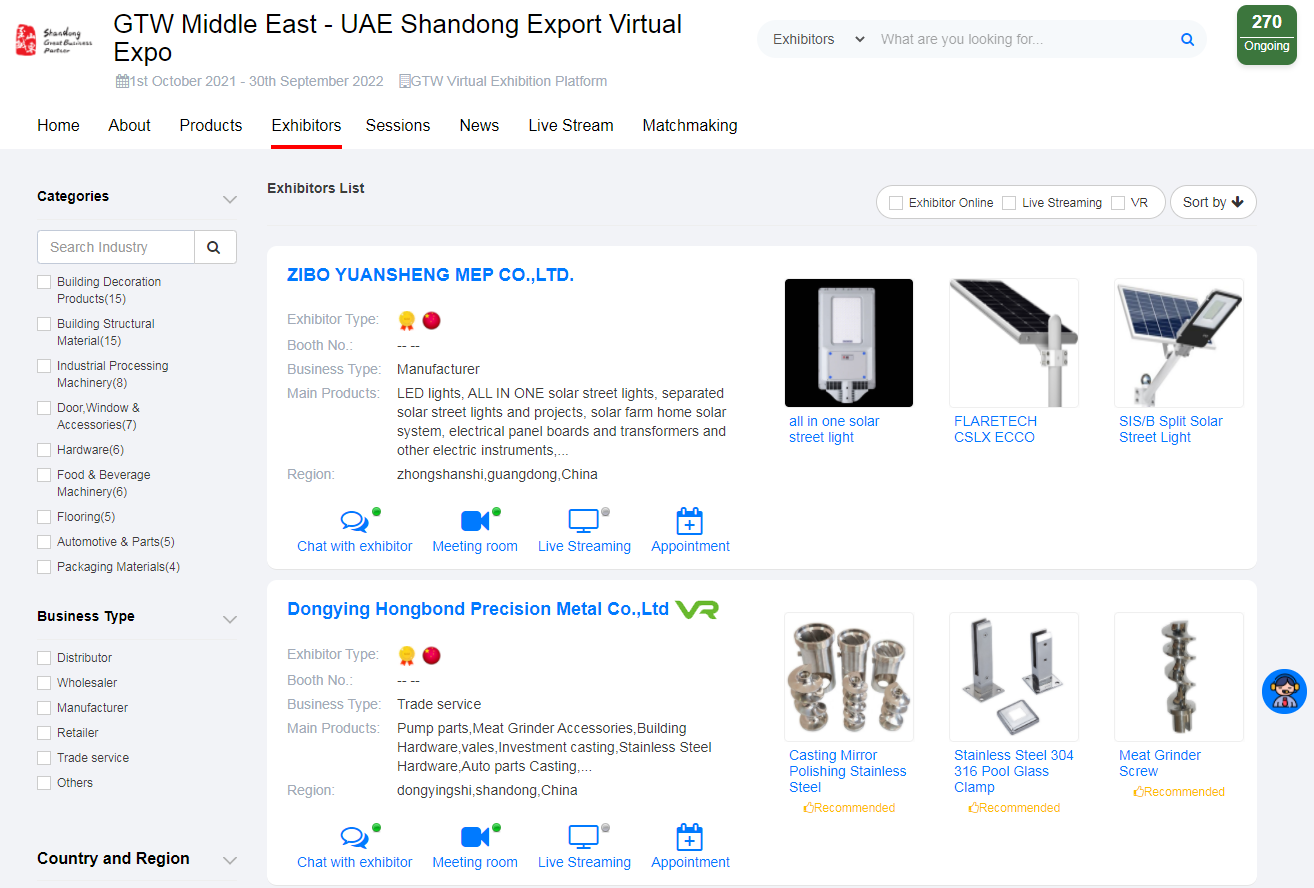Screen dimensions: 1314x888
Task: Tick the Retailer business type checkbox
Action: [44, 733]
